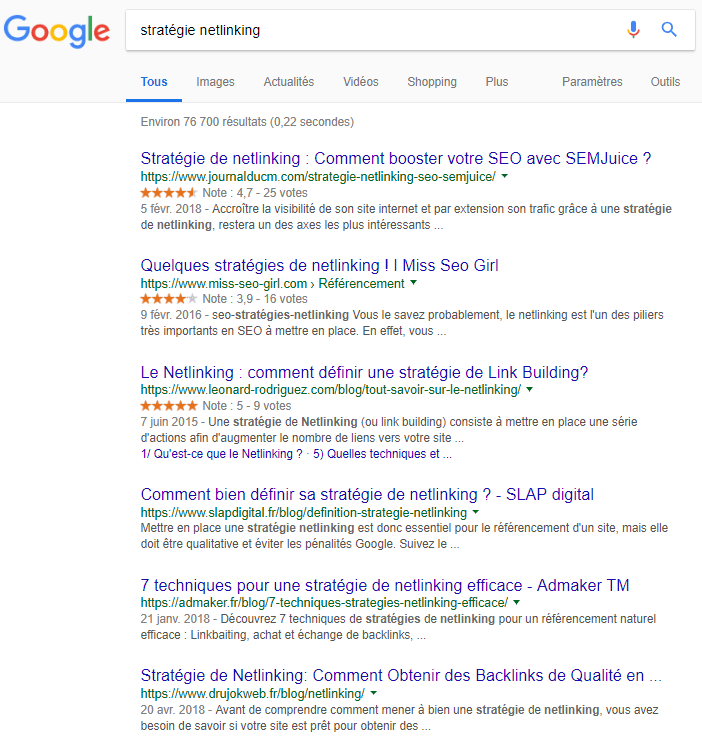Open the SLAP digital result title

pos(367,494)
